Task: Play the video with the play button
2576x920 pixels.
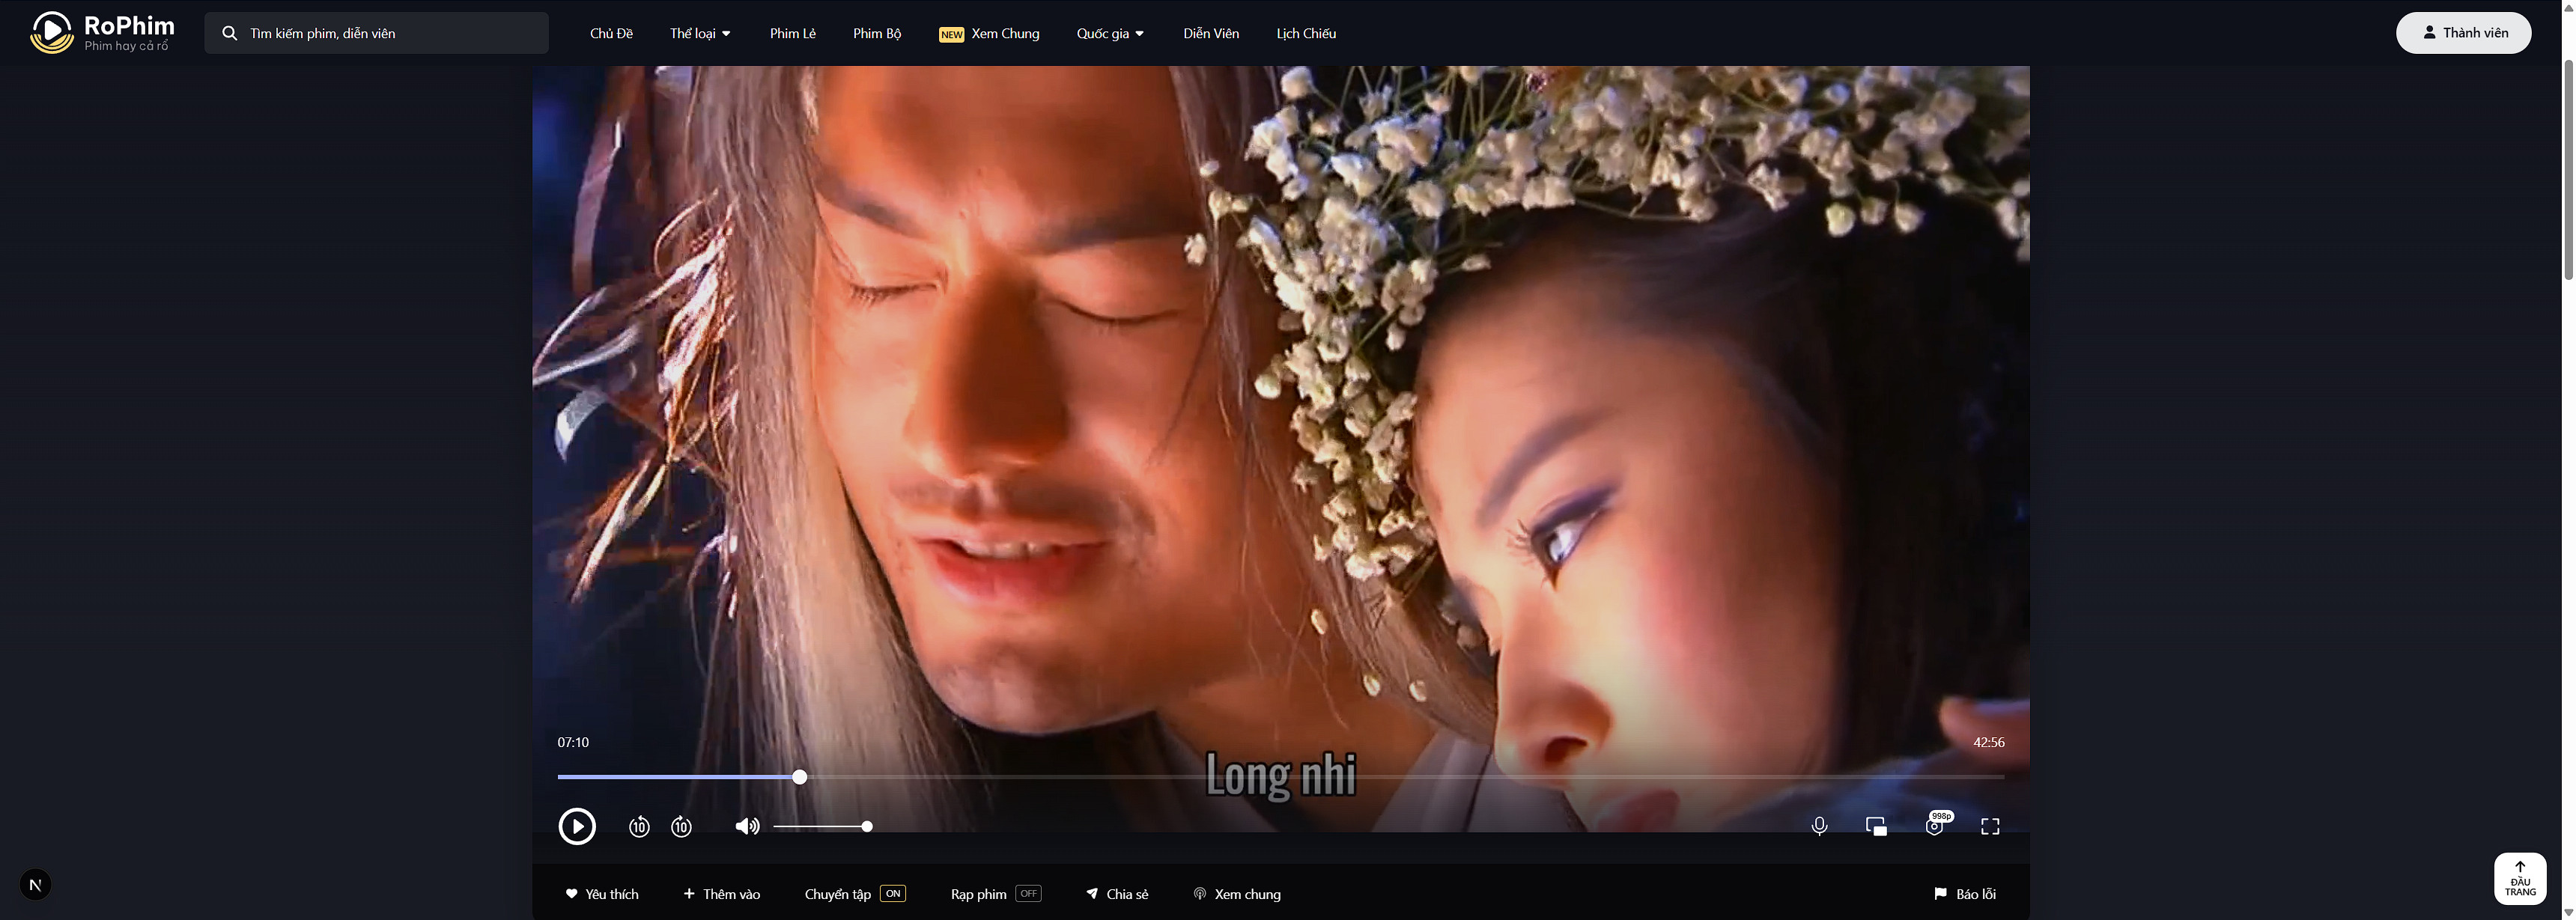Action: point(577,826)
